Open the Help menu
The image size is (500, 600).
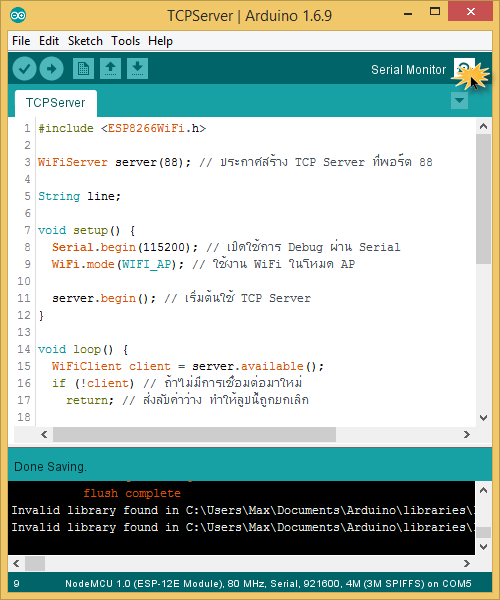[160, 41]
